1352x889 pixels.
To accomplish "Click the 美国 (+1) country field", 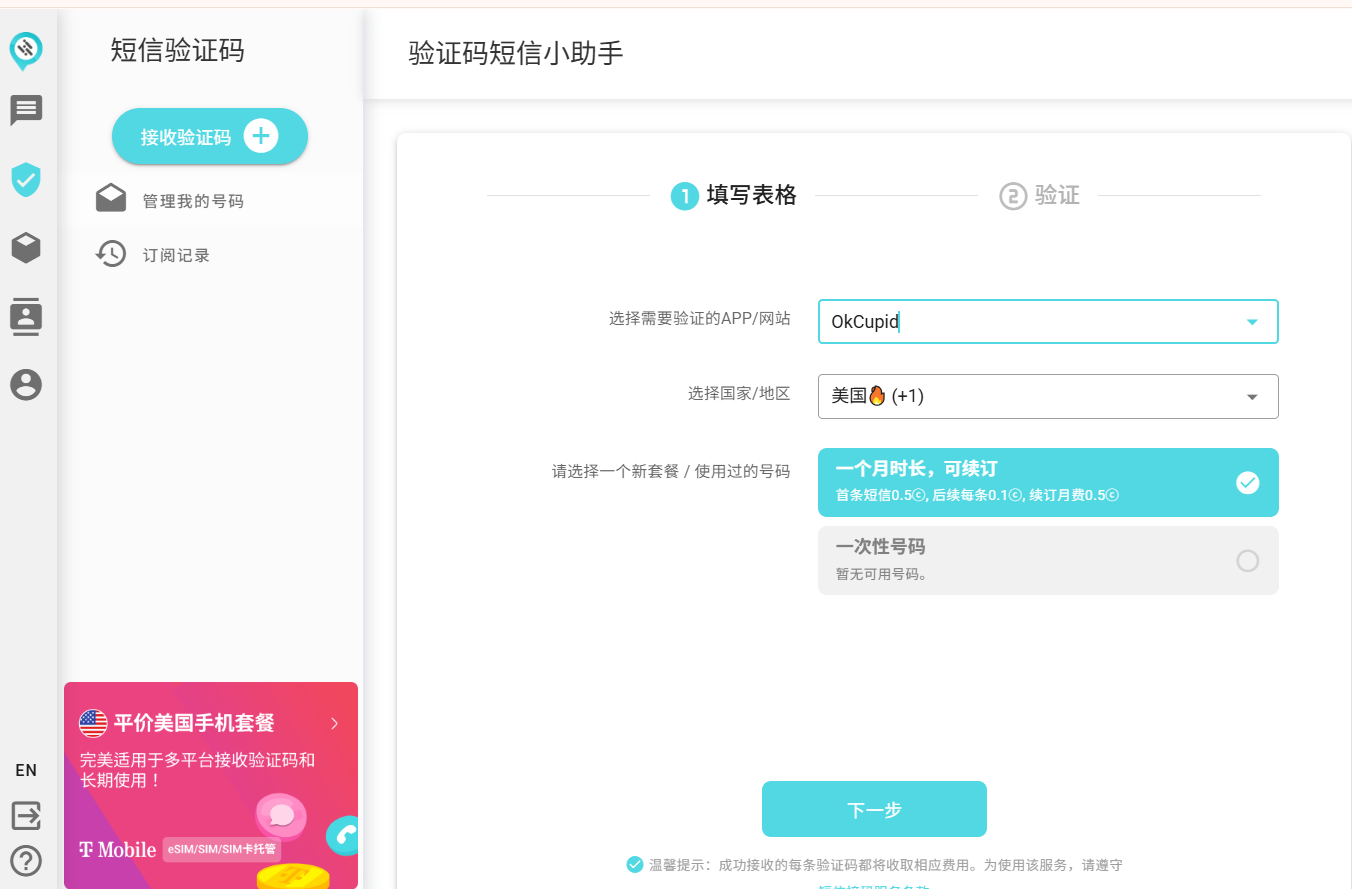I will pyautogui.click(x=1048, y=396).
